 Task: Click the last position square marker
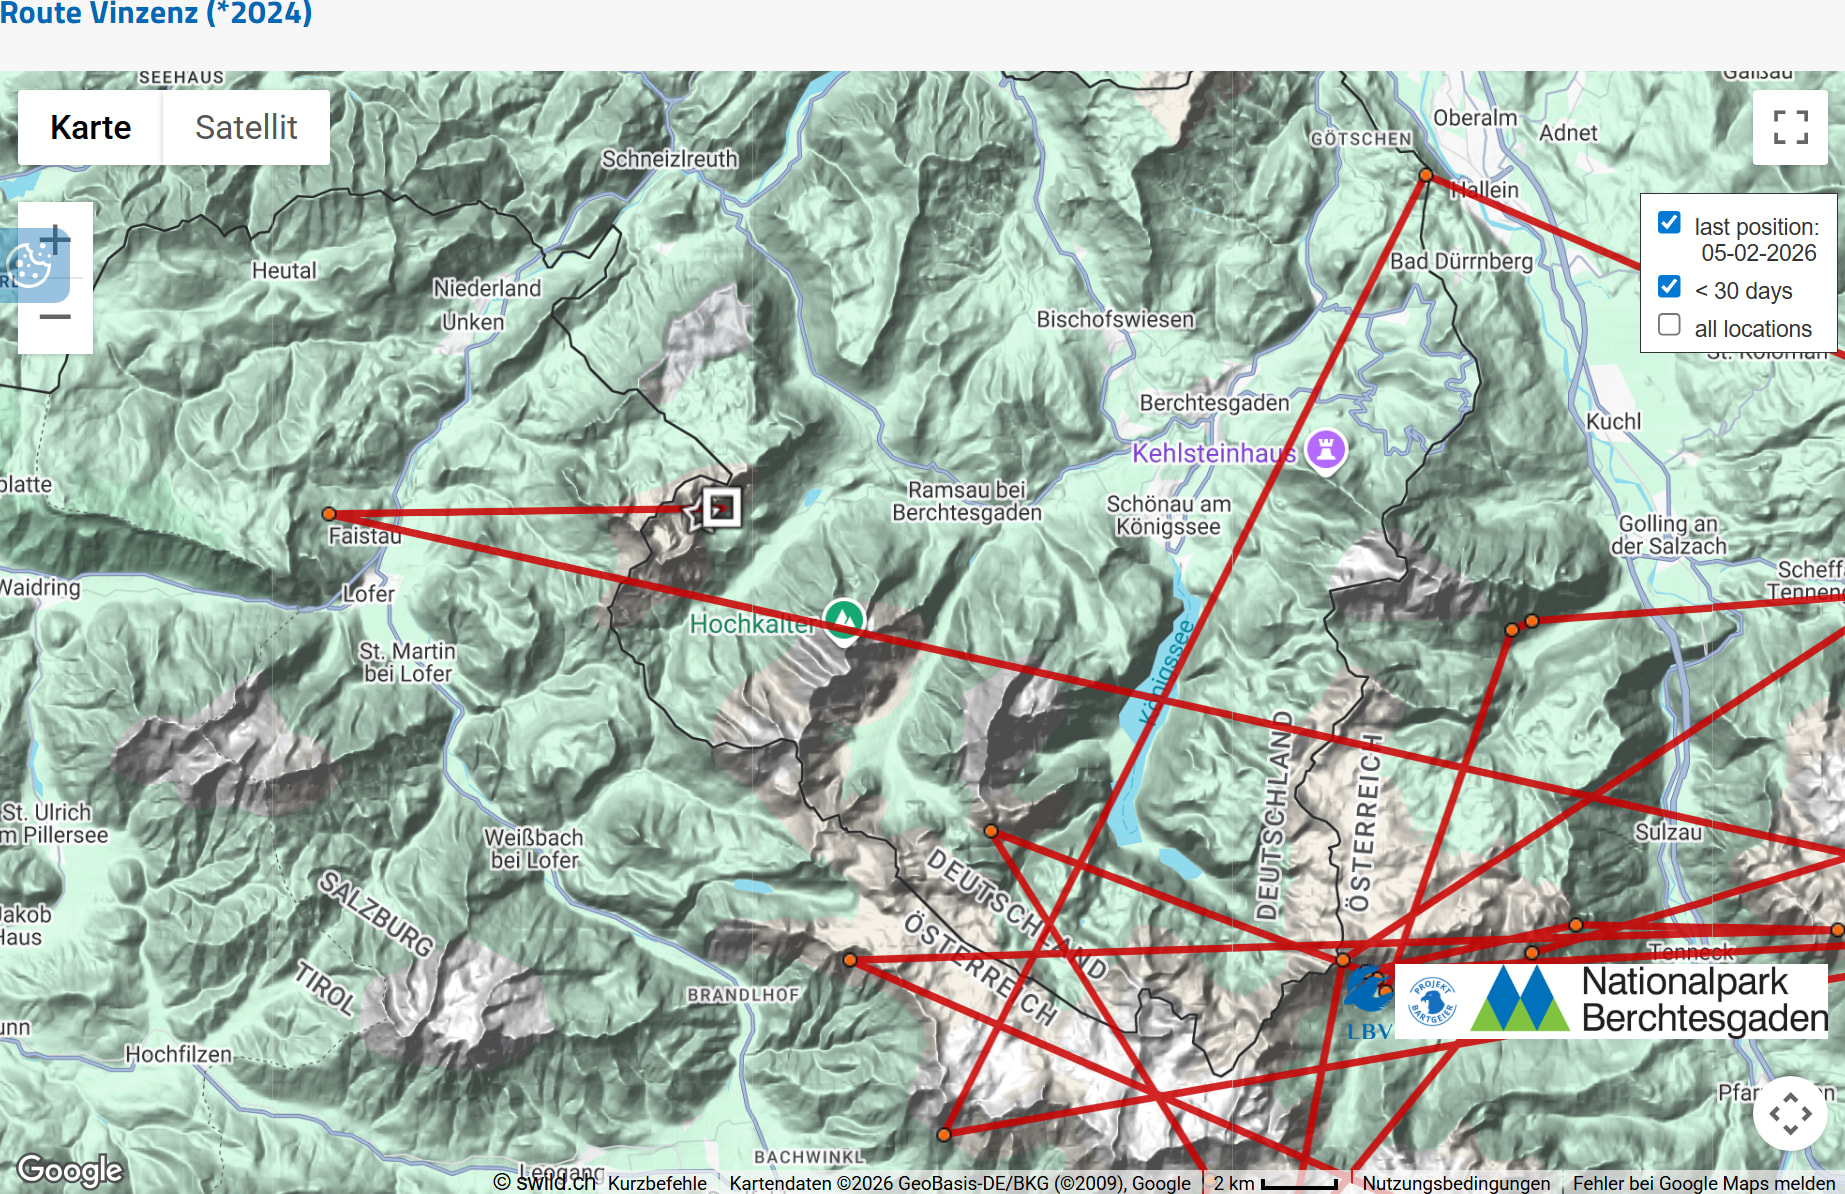pos(721,507)
